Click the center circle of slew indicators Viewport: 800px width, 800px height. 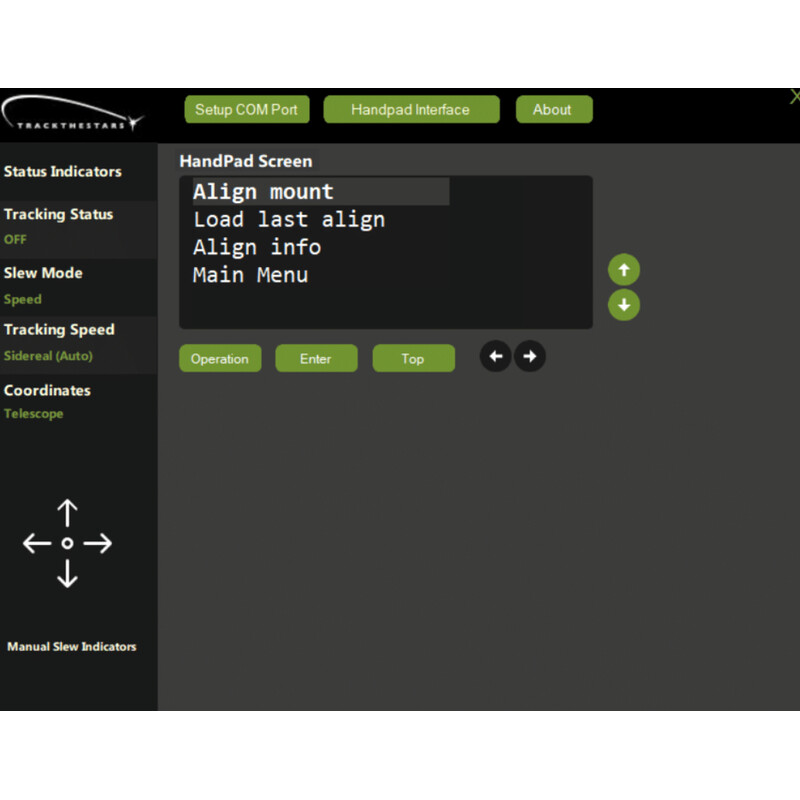(67, 544)
